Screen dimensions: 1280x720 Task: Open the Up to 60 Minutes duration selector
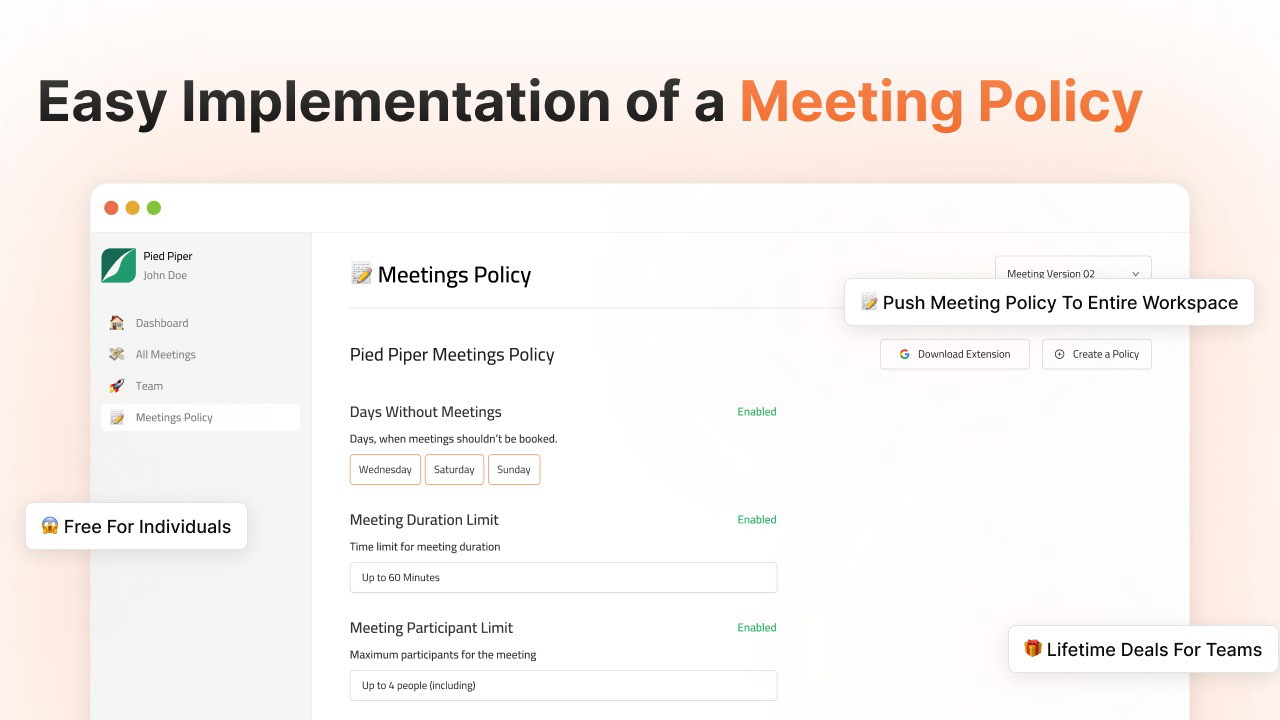tap(563, 577)
